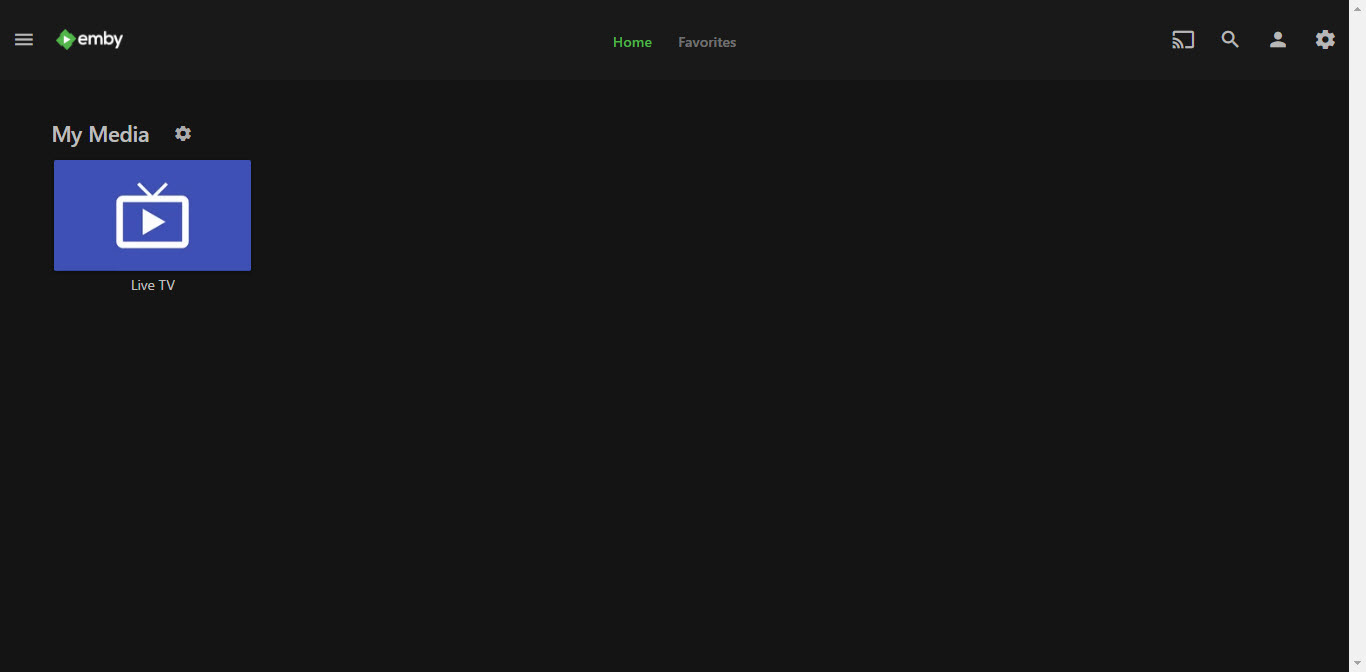This screenshot has height=672, width=1366.
Task: Click the Emby logo
Action: click(90, 40)
